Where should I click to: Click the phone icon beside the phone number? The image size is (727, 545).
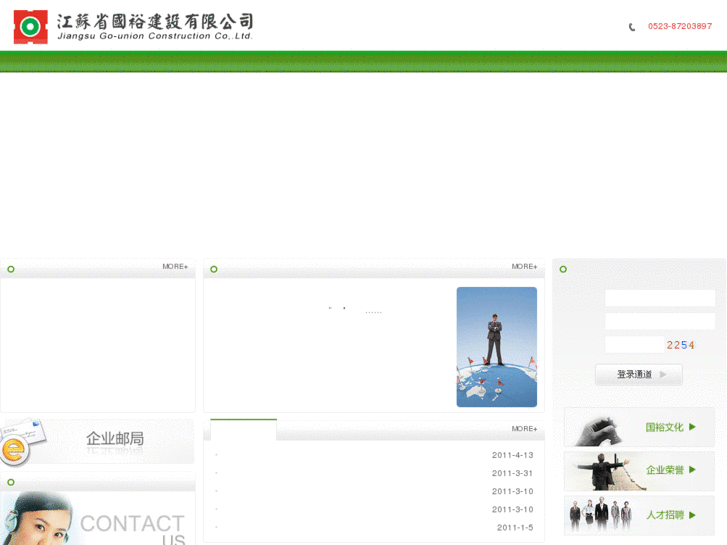[631, 27]
